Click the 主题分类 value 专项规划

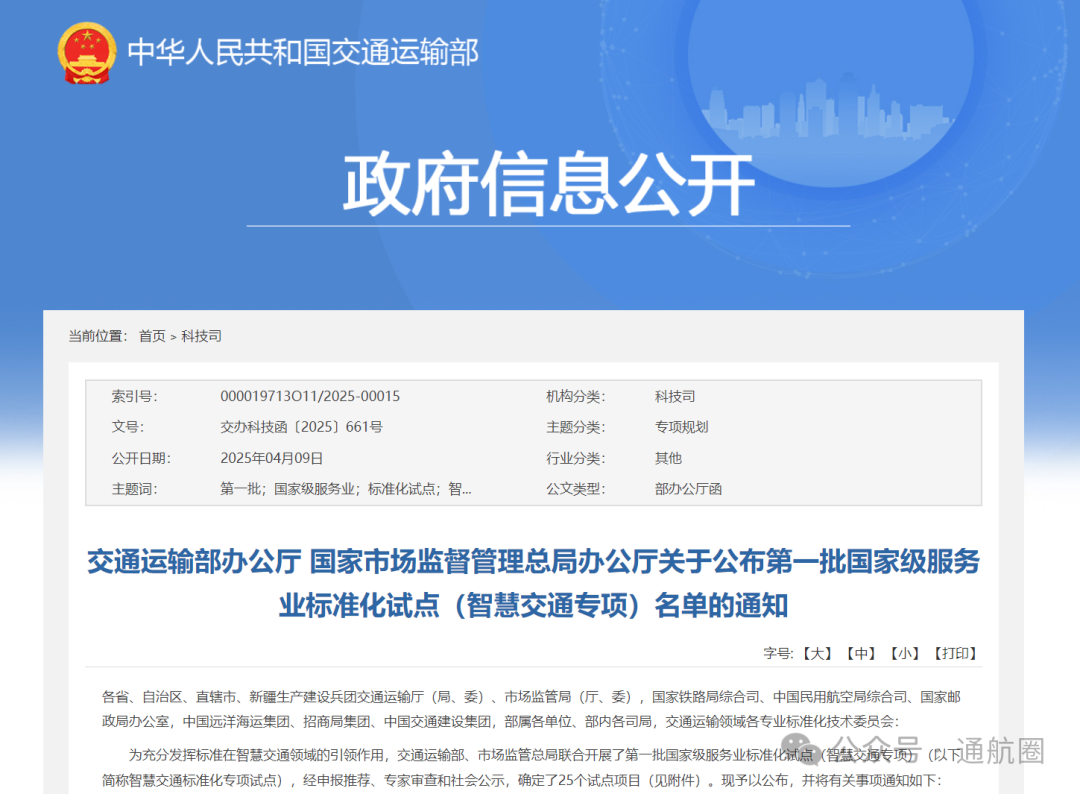684,426
